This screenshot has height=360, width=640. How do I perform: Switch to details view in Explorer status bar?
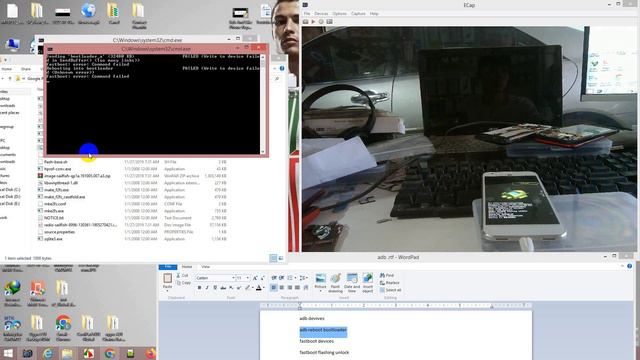273,258
